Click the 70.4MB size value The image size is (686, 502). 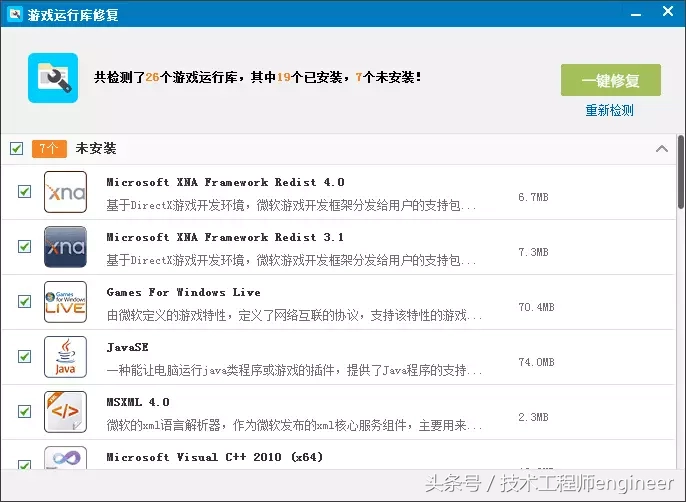536,307
